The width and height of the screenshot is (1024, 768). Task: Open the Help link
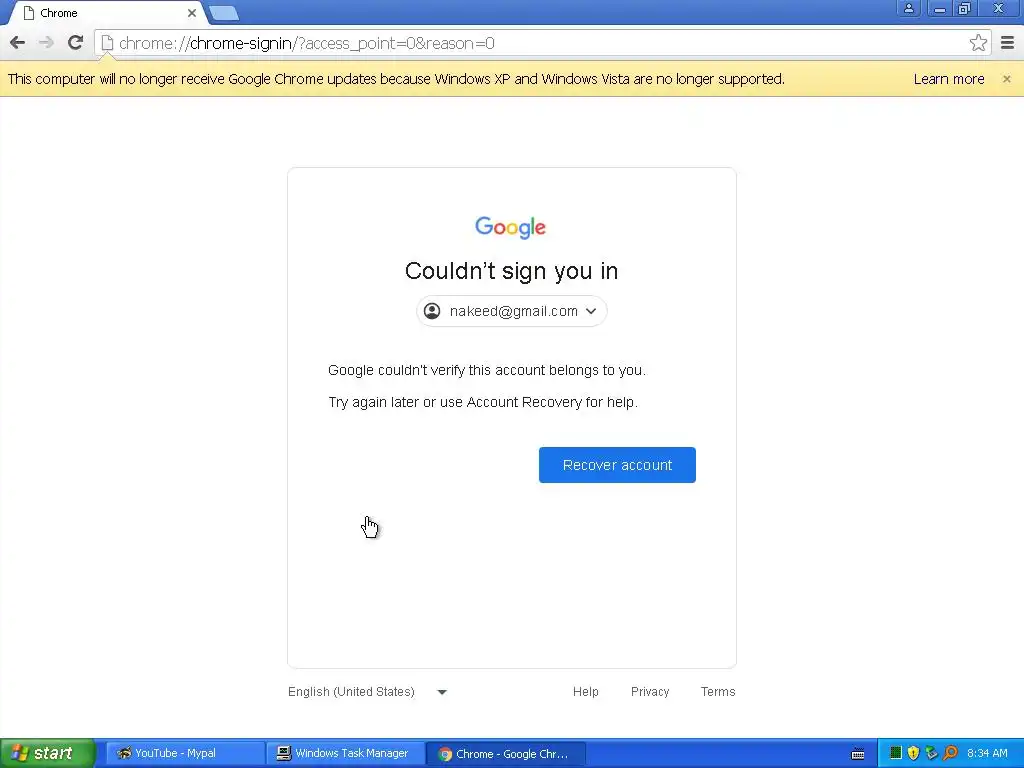pos(585,692)
